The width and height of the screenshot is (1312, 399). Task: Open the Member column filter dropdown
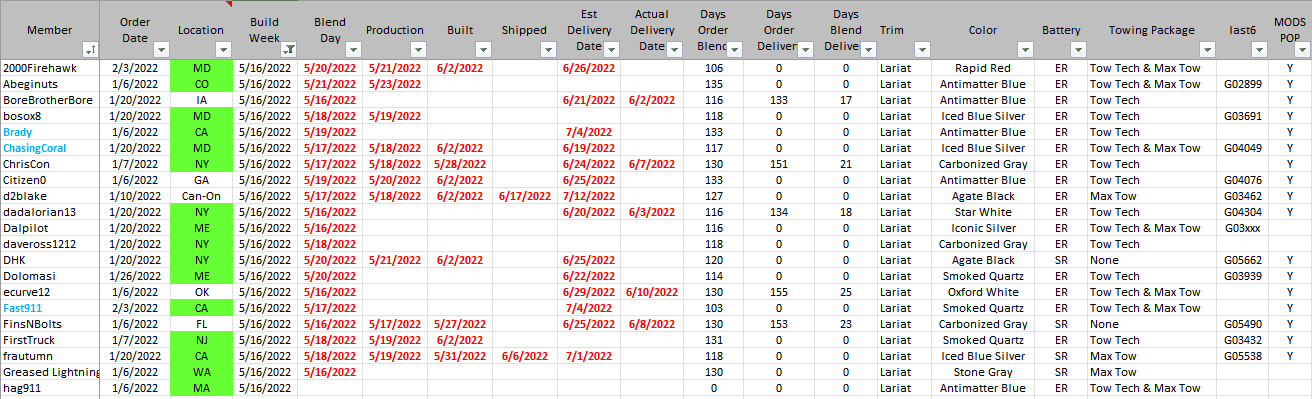tap(90, 49)
